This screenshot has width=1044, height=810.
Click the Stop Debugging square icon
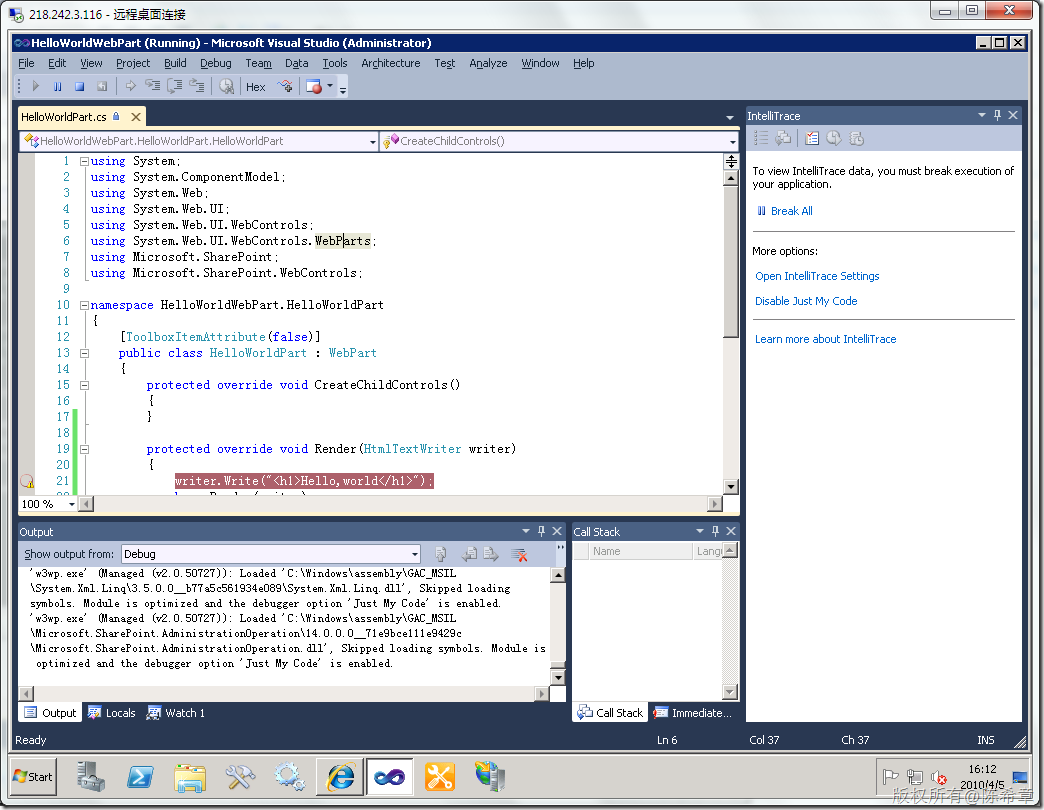79,87
